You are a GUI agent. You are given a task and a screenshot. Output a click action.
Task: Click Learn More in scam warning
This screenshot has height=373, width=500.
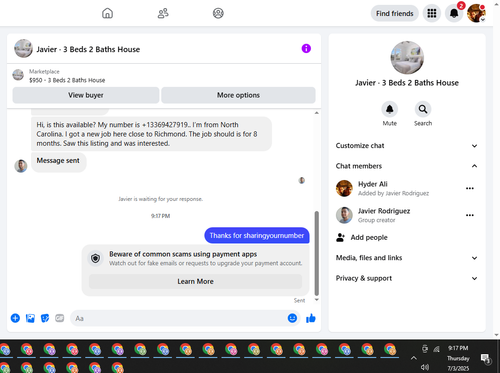tap(195, 281)
